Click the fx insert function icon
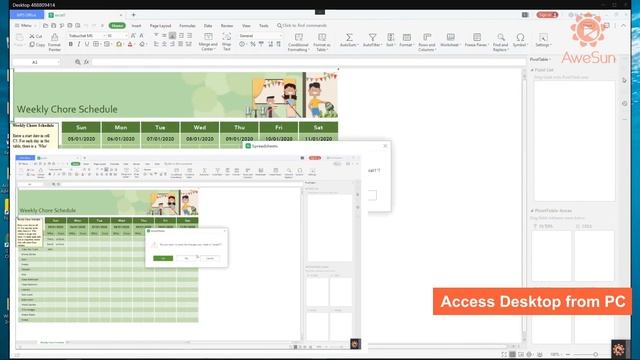The height and width of the screenshot is (360, 640). coord(86,62)
